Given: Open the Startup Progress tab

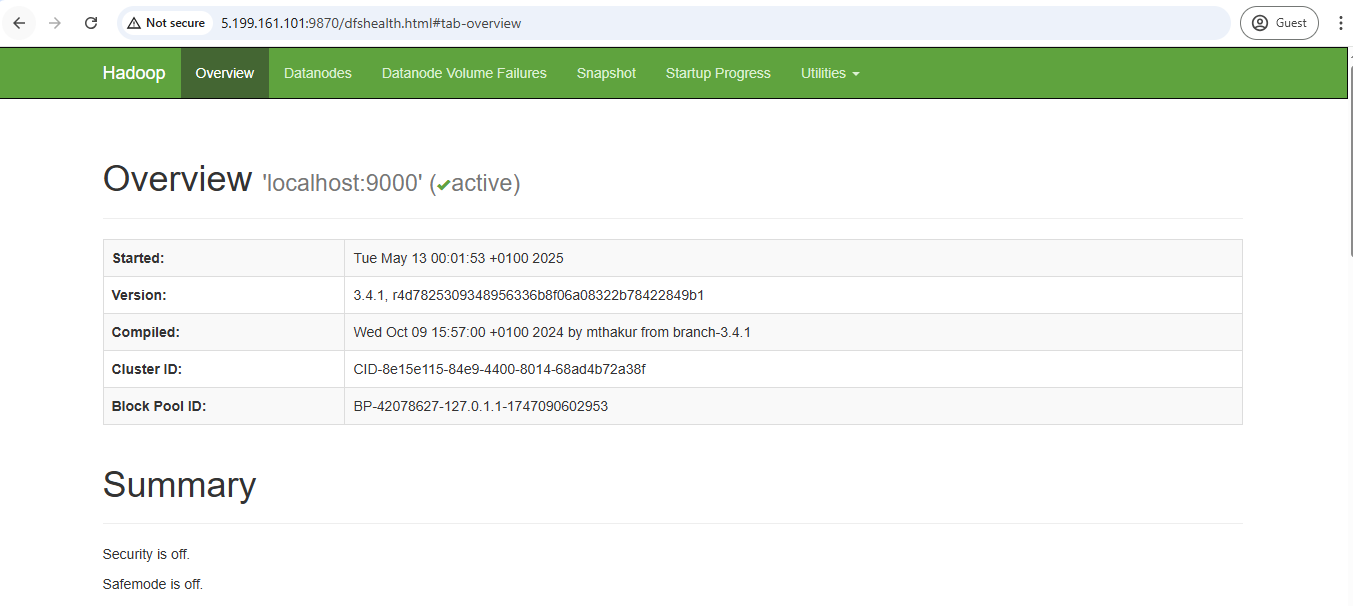Looking at the screenshot, I should (718, 73).
